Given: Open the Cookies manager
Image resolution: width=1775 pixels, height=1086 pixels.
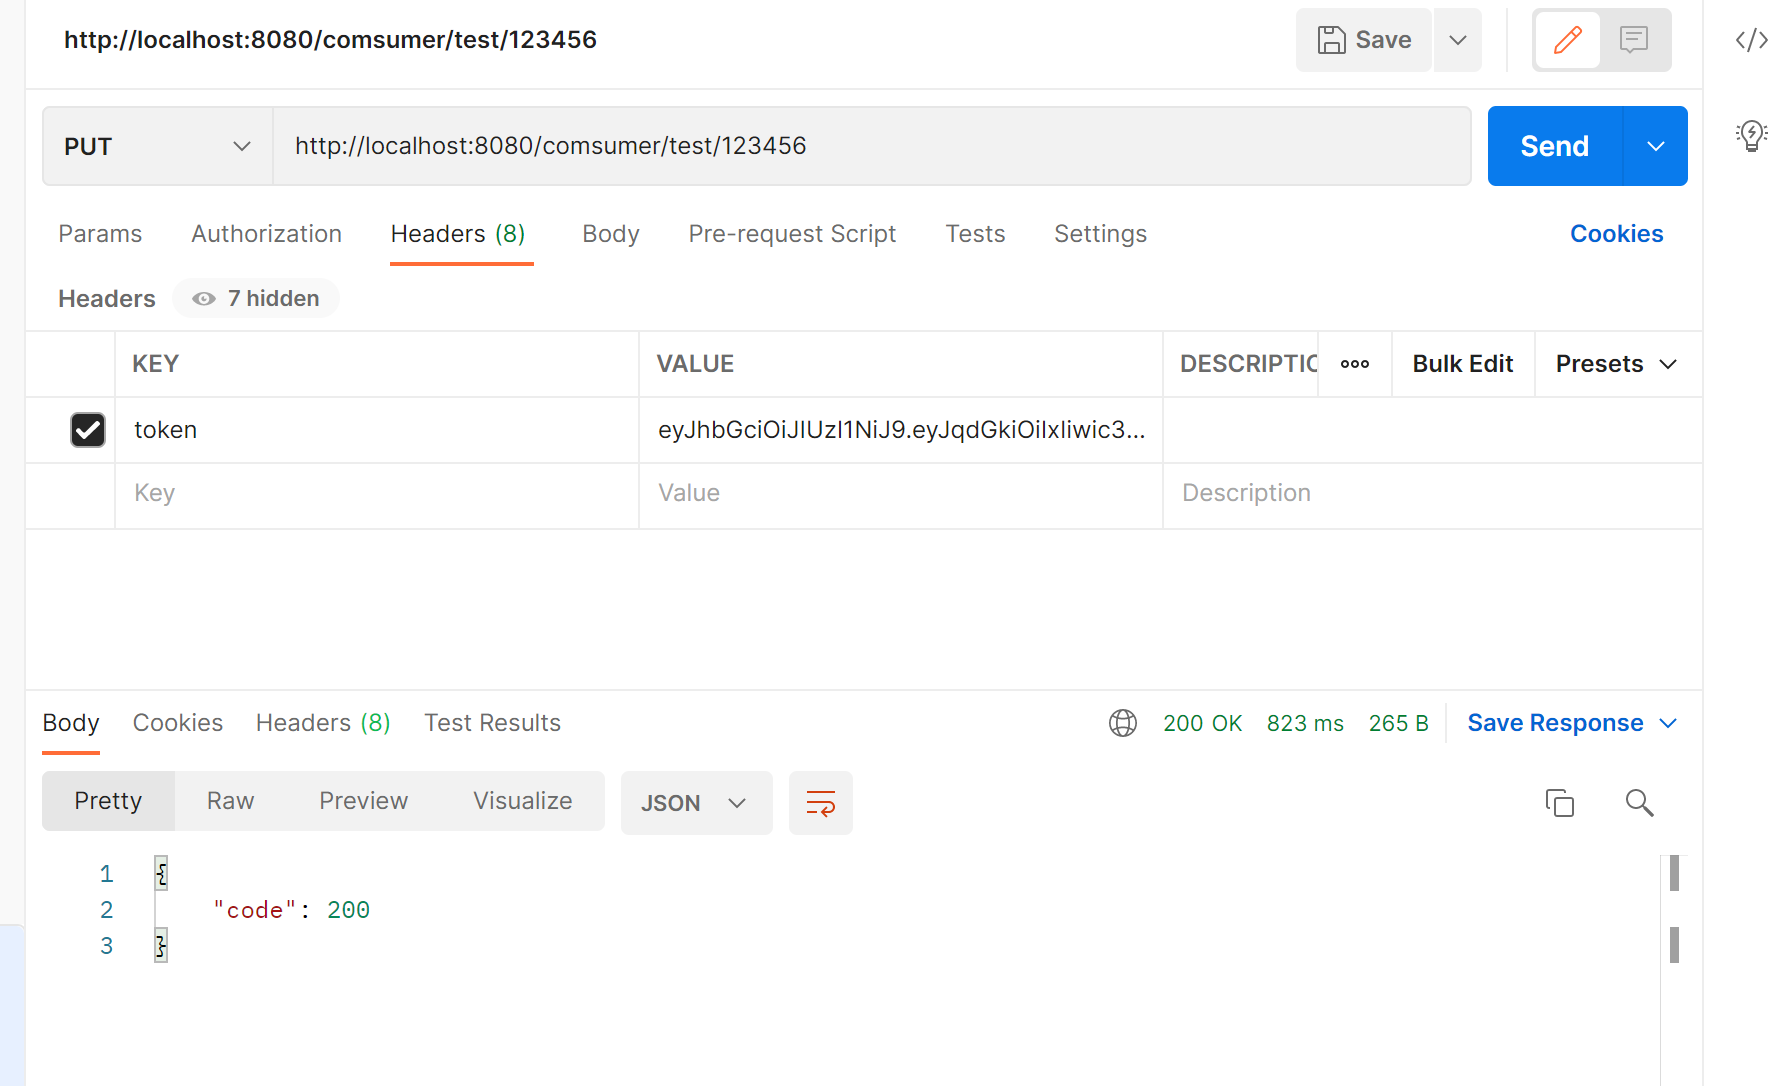Looking at the screenshot, I should tap(1616, 234).
